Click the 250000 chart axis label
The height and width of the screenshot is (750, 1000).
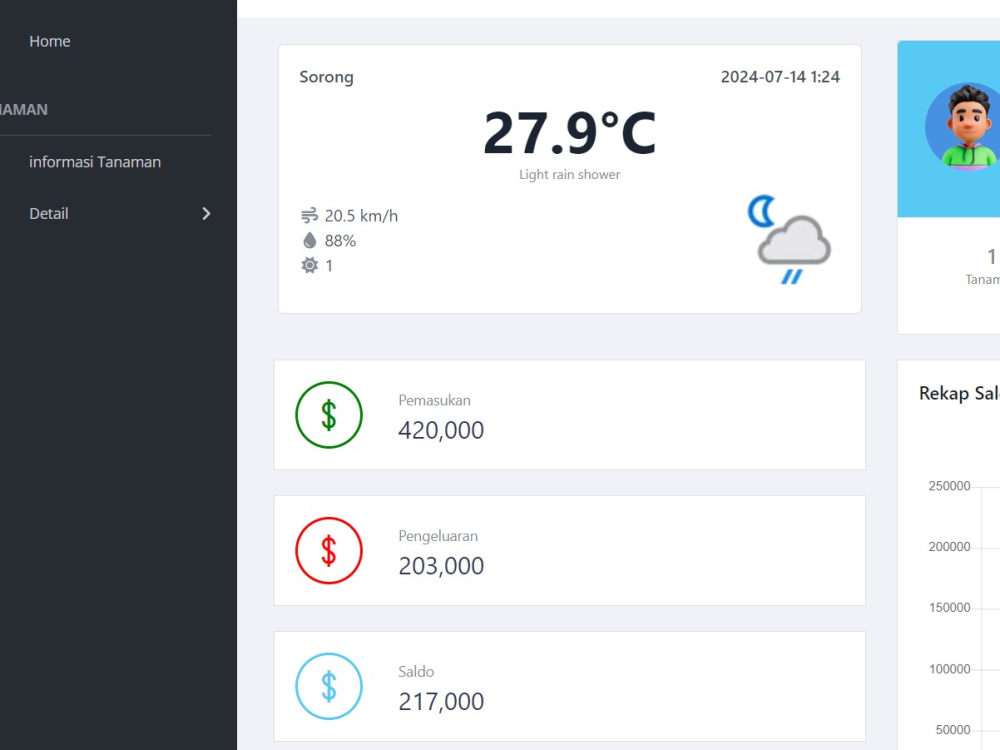pyautogui.click(x=949, y=486)
